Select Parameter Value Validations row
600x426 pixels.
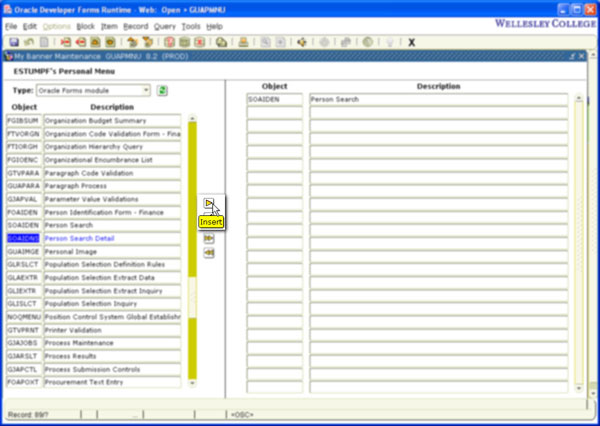[94, 199]
